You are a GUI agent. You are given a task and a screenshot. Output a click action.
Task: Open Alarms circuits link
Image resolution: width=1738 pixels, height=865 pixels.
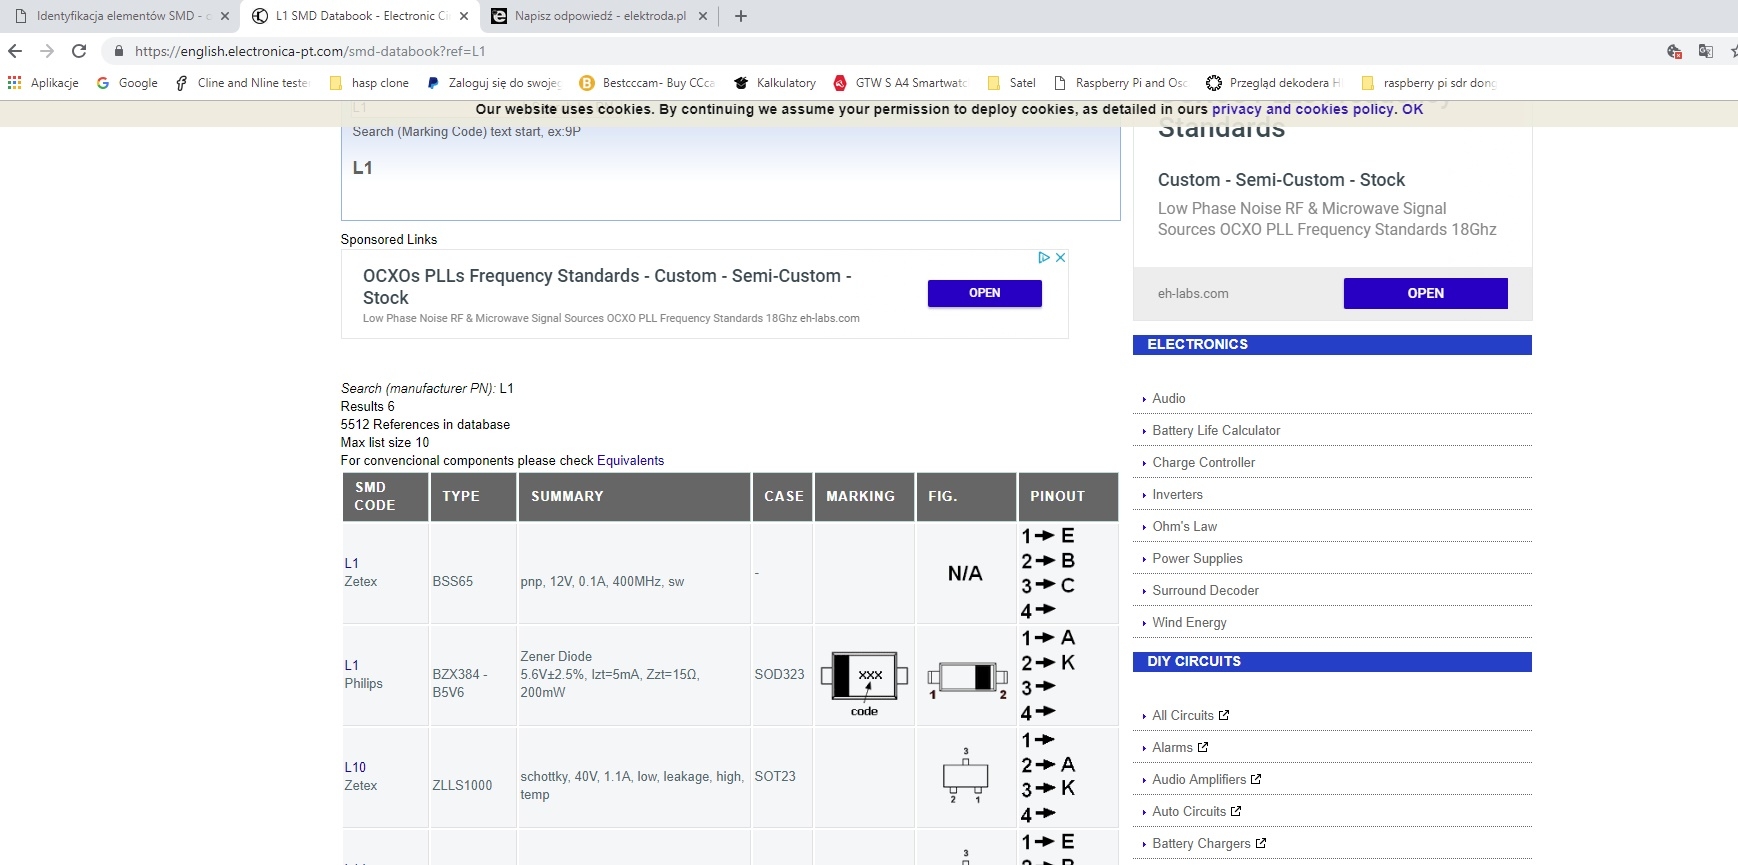1180,747
